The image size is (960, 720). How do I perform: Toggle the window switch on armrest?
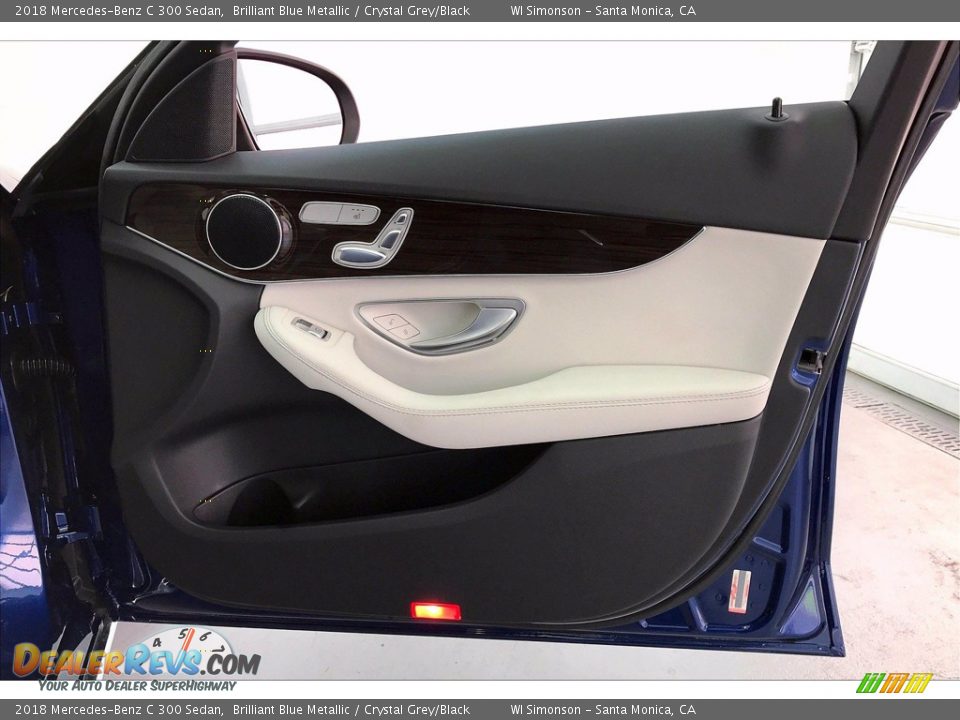(x=310, y=328)
